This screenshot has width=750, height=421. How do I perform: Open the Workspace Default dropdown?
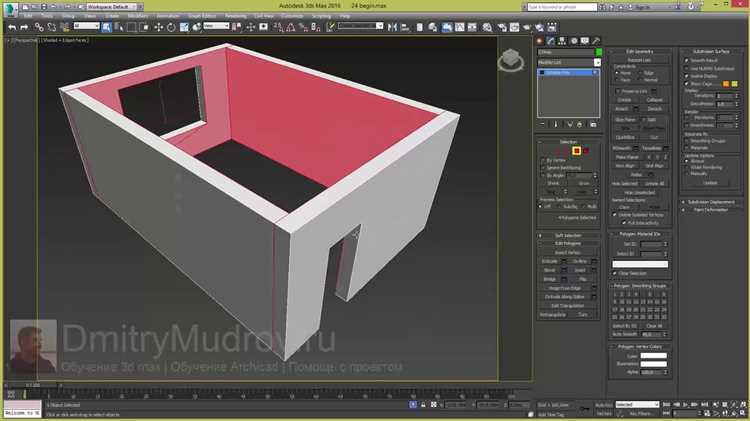coord(111,7)
